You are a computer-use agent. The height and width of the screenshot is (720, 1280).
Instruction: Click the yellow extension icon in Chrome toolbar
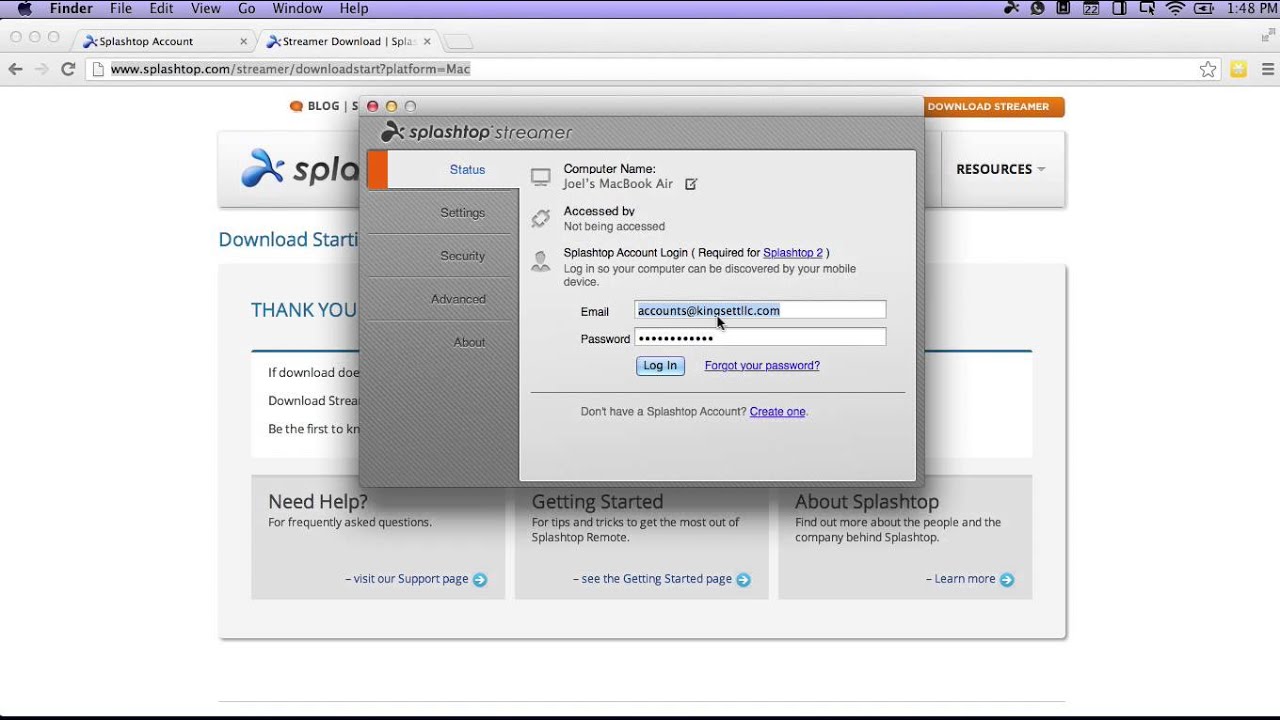tap(1238, 69)
